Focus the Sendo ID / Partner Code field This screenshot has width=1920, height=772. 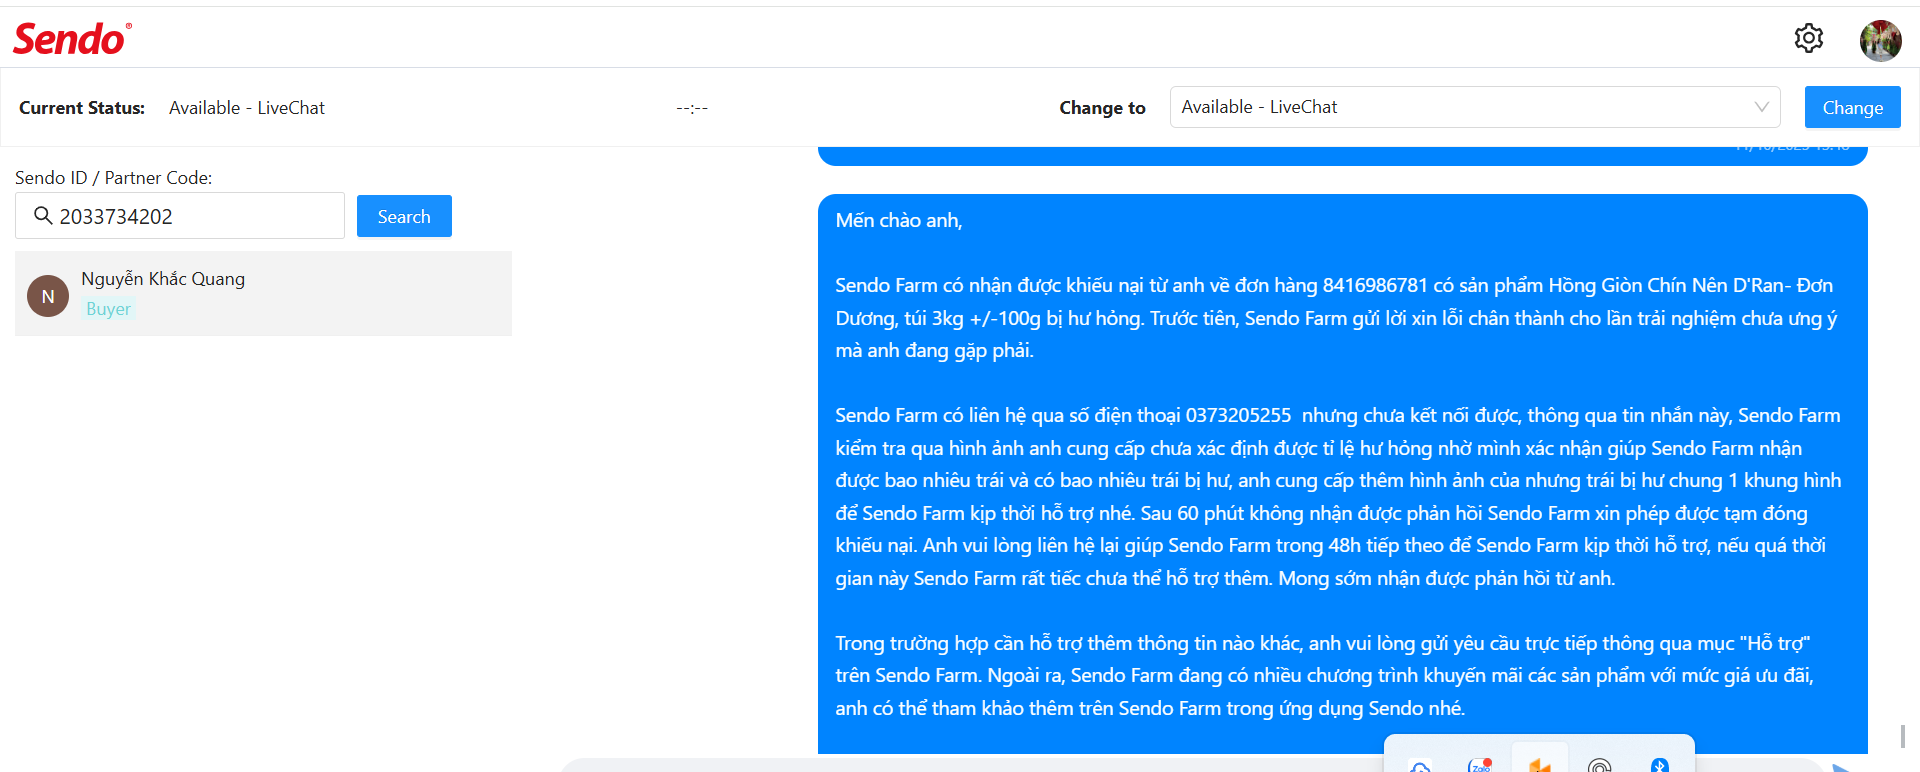(x=180, y=216)
